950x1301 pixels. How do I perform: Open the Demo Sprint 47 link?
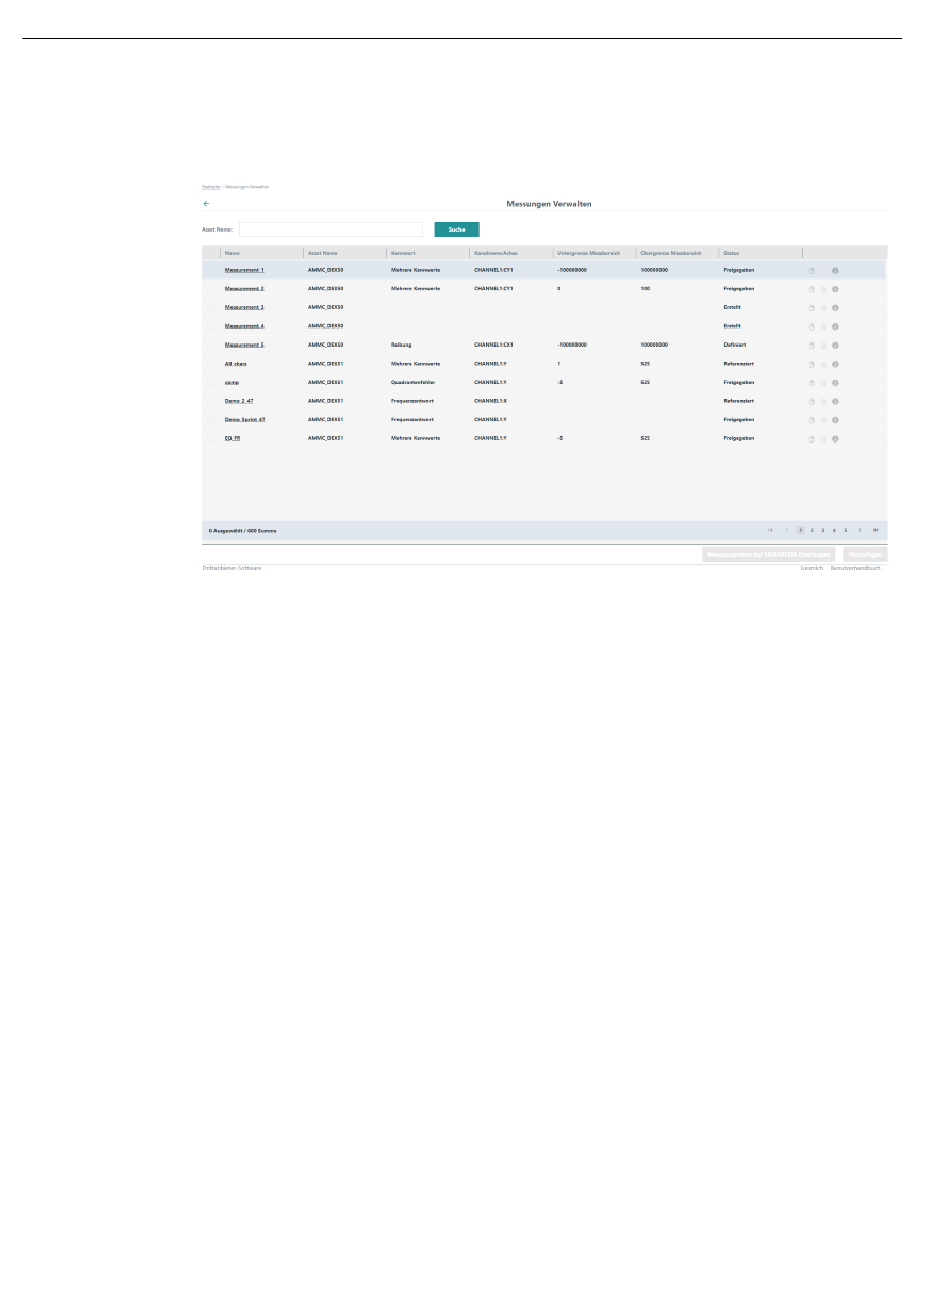(245, 420)
